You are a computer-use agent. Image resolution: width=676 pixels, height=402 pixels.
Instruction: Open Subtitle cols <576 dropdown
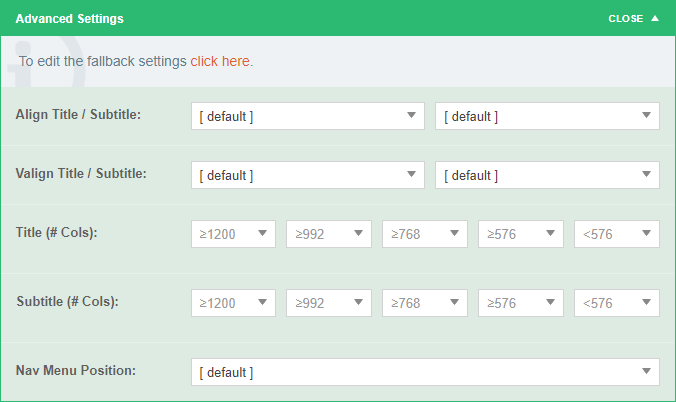pyautogui.click(x=617, y=303)
